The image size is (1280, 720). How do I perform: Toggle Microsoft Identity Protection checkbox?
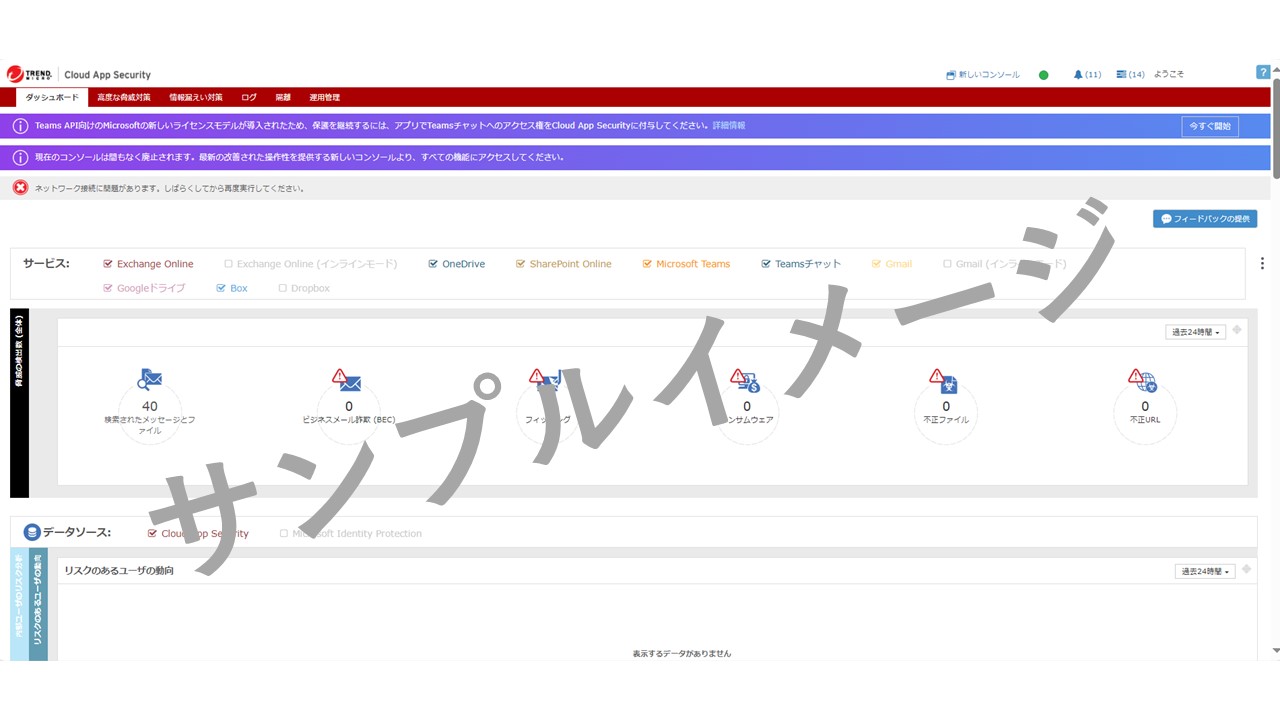pos(284,534)
